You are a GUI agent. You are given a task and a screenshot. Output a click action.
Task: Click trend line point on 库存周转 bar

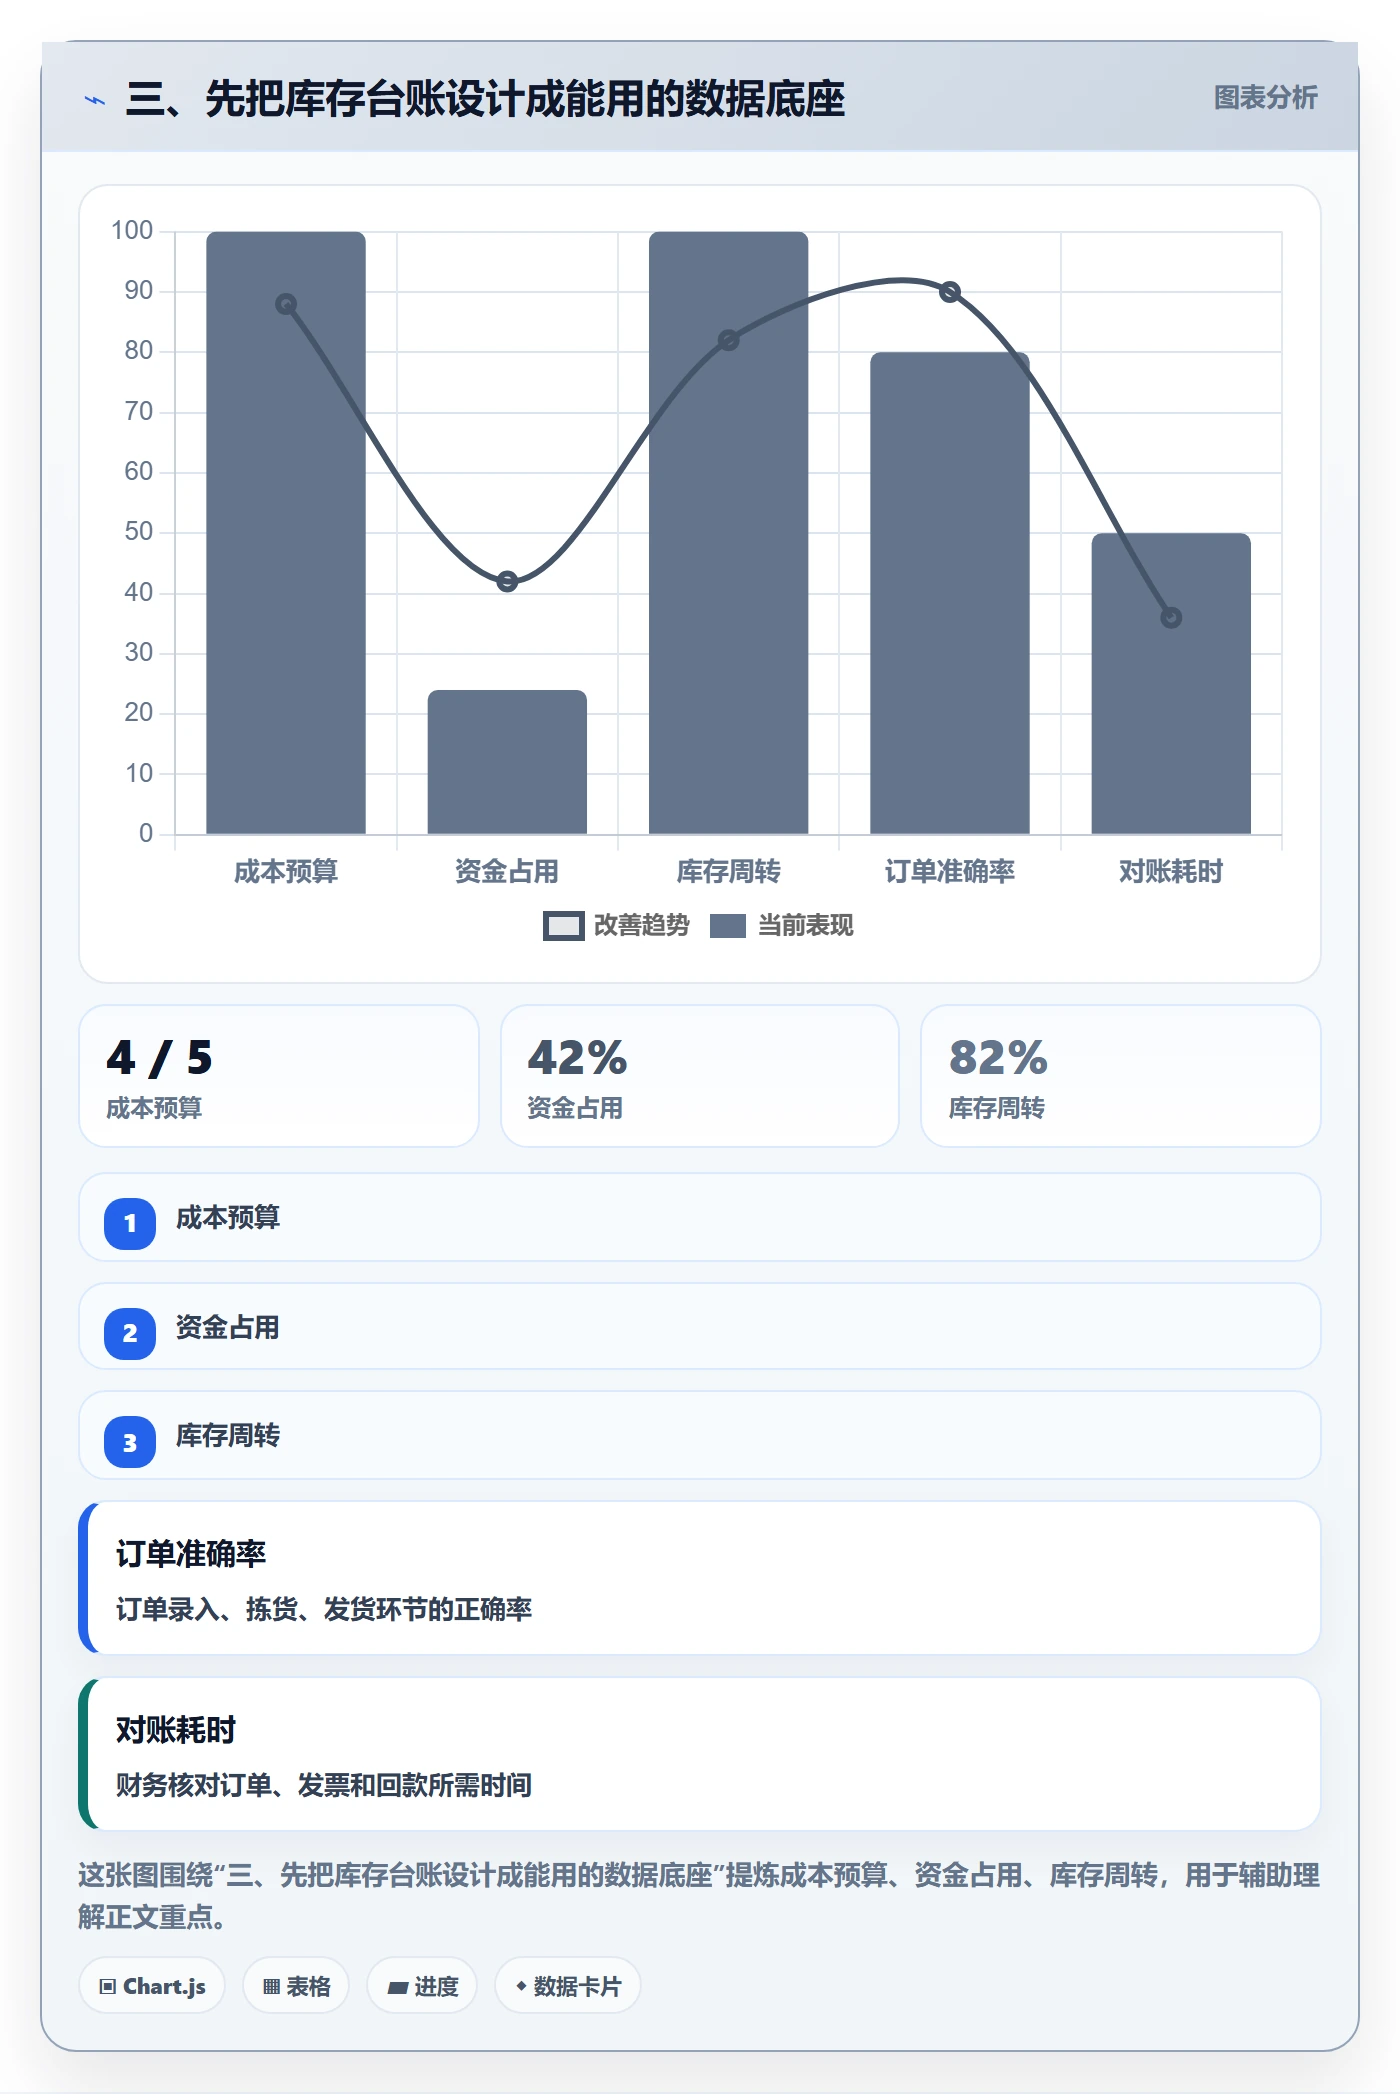pyautogui.click(x=729, y=340)
